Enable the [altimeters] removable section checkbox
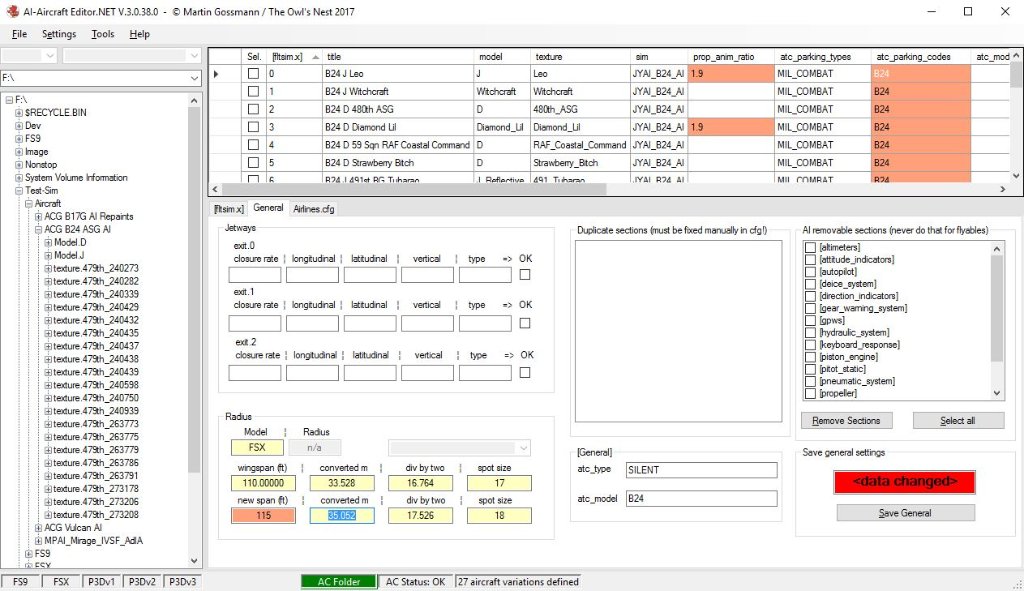1024x591 pixels. pos(811,247)
